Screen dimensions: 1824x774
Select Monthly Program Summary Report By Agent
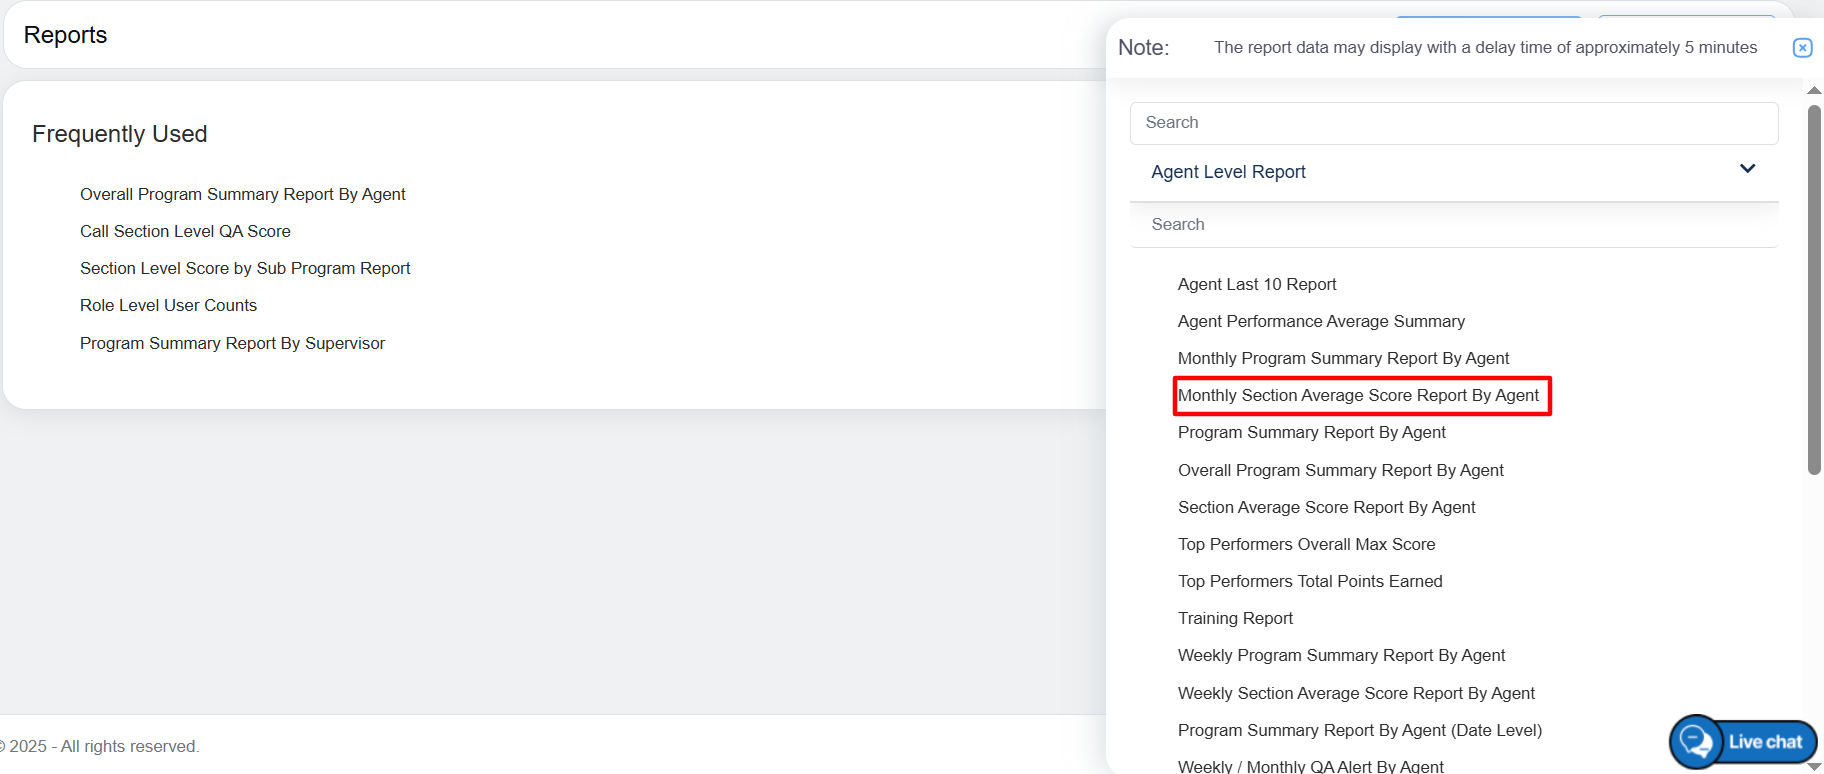[x=1343, y=358]
